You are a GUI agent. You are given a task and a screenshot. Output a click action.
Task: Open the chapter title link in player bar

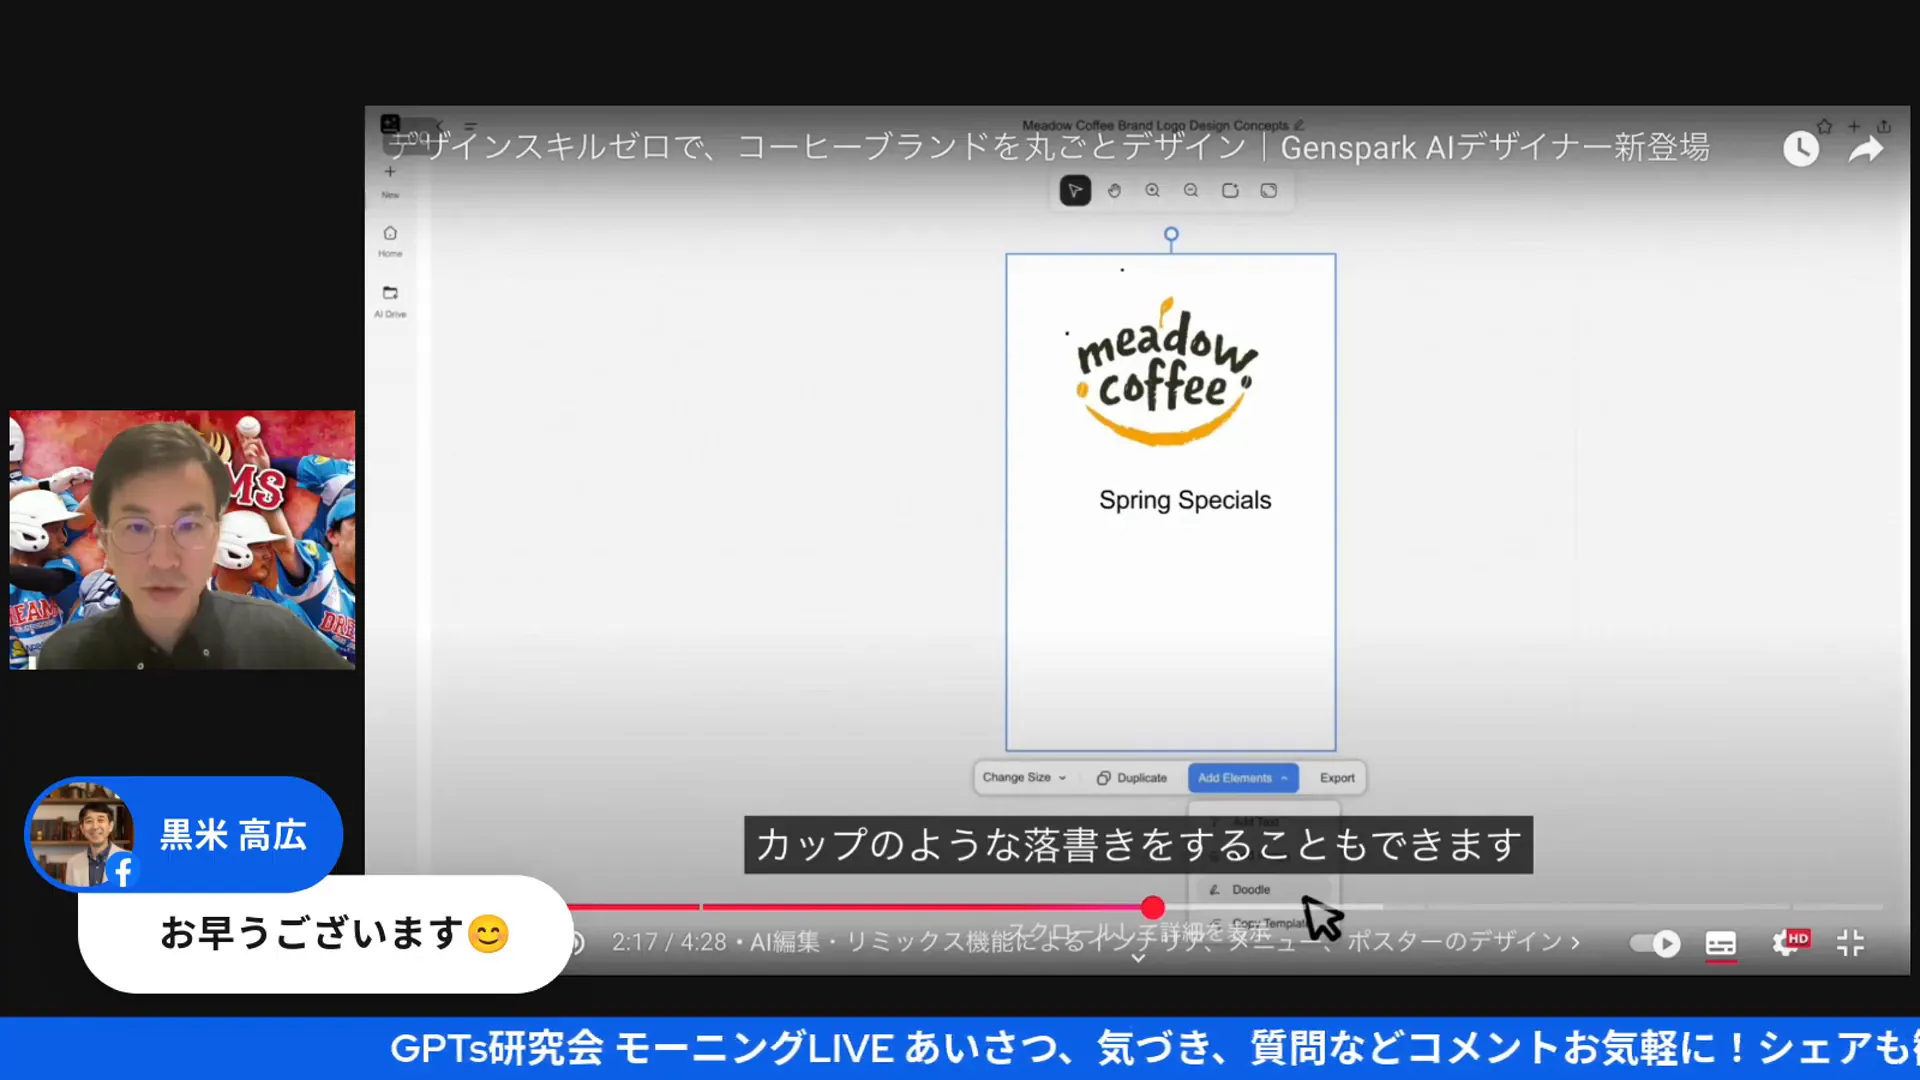pos(1157,942)
